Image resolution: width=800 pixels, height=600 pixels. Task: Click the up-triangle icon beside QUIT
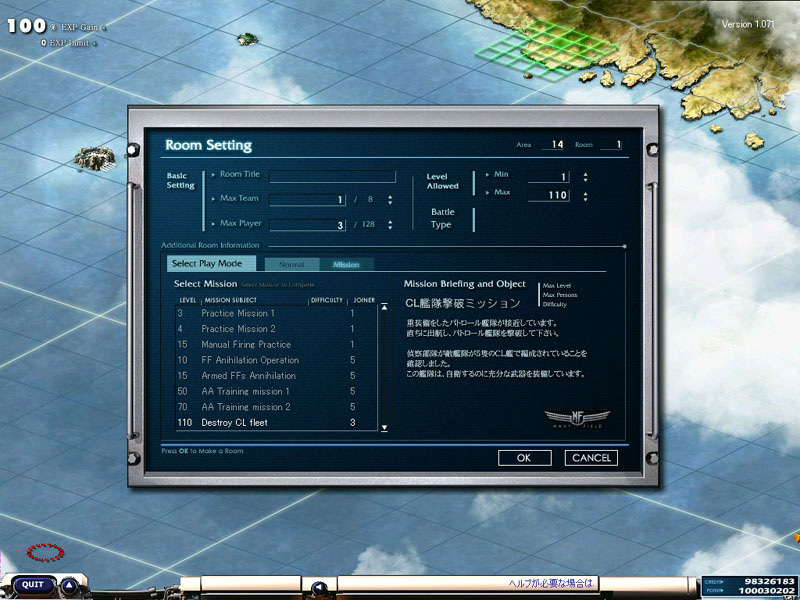pos(69,585)
